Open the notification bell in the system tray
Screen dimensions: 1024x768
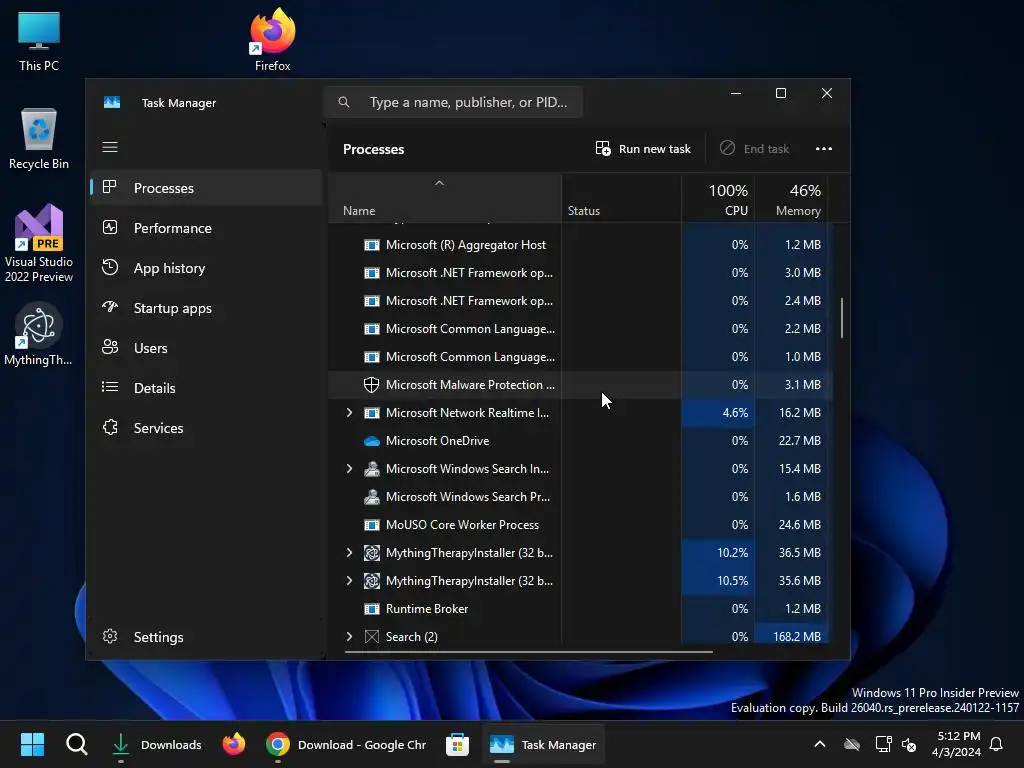[x=996, y=744]
